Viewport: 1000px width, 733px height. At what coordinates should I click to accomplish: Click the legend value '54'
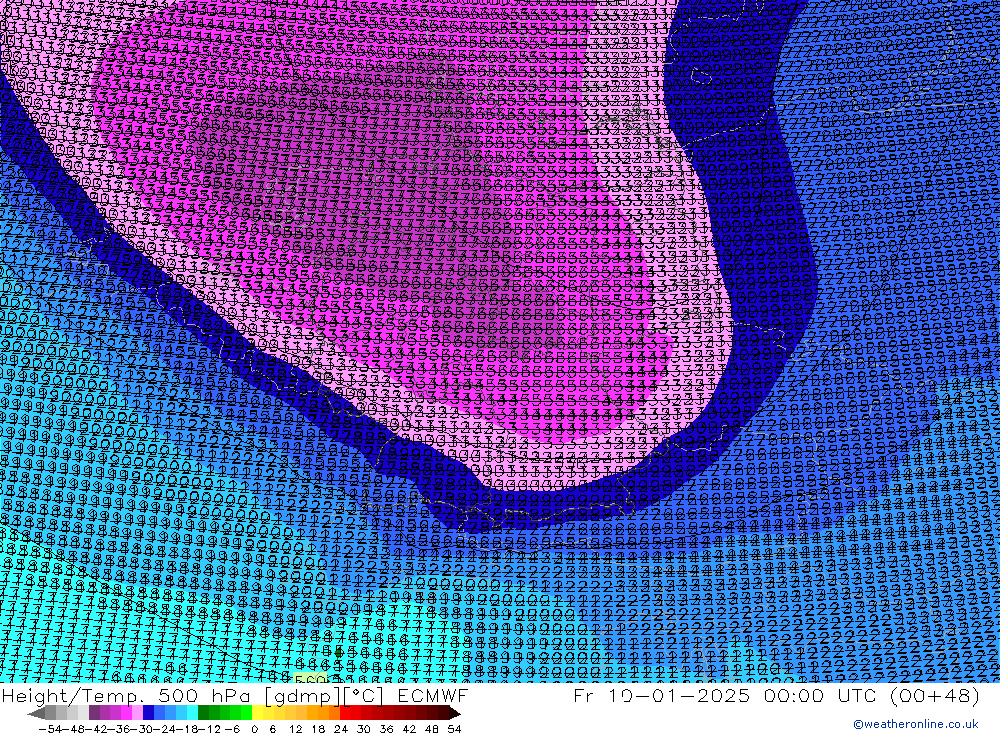(x=454, y=729)
